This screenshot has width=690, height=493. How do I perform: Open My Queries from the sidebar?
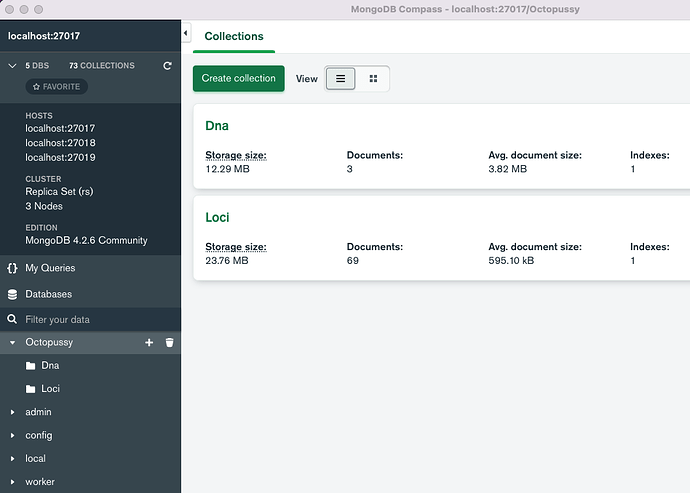[x=49, y=268]
